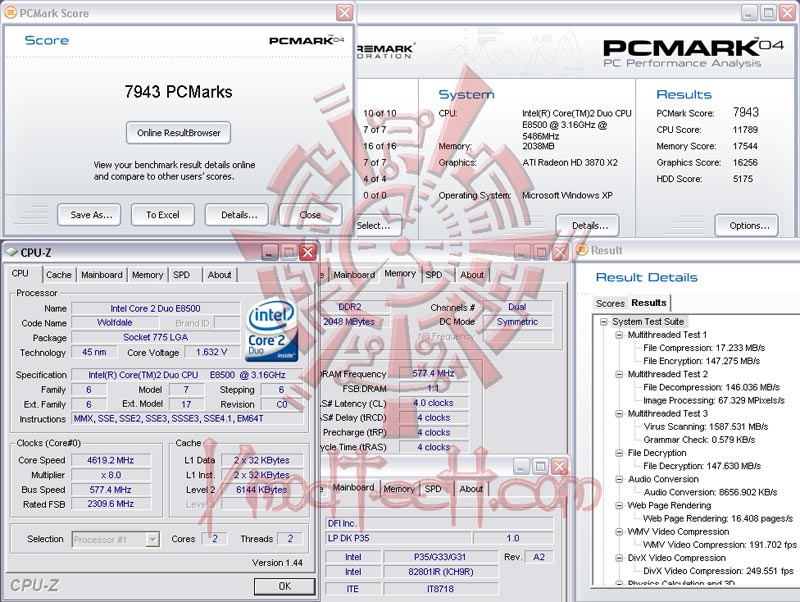Open the Online ResultBrowser

[x=178, y=133]
